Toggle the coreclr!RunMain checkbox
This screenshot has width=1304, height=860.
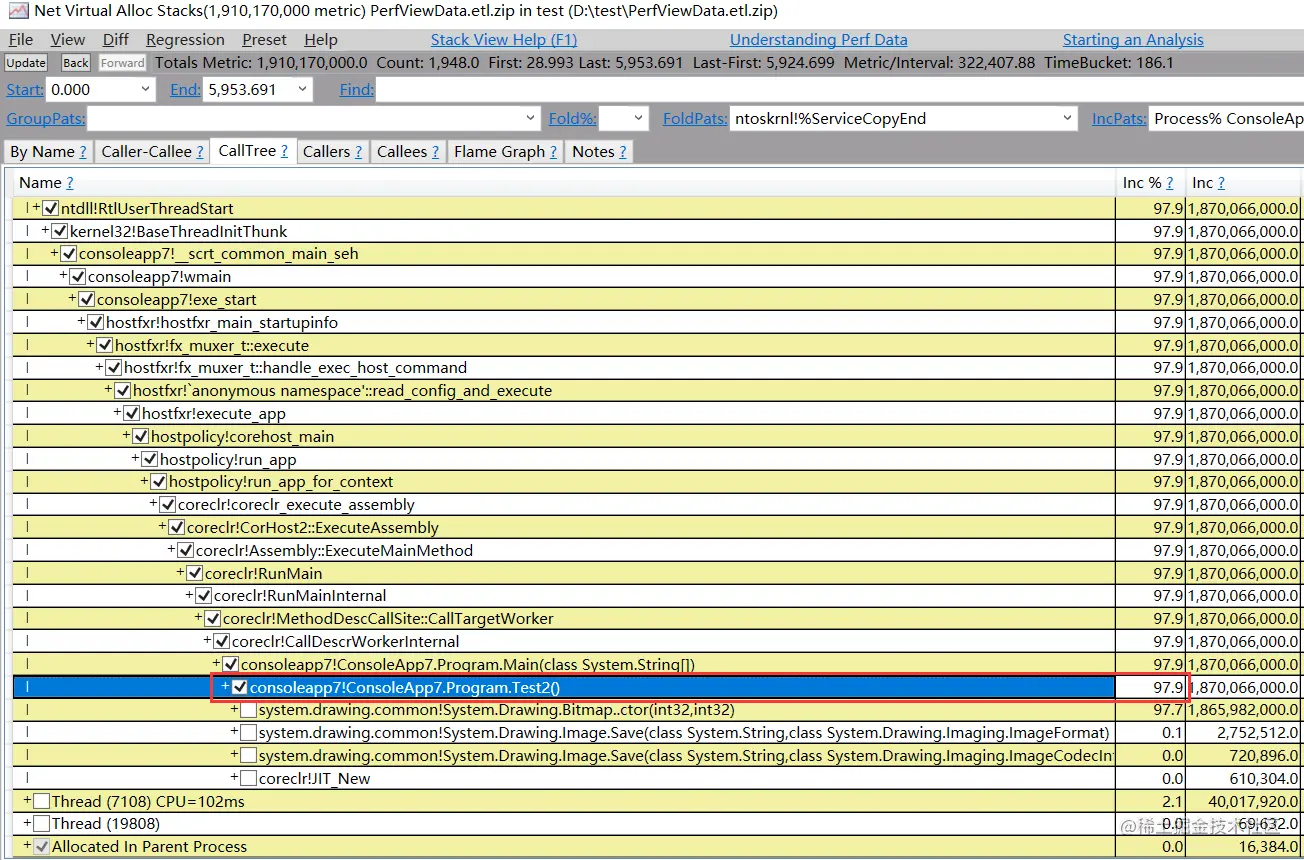(x=194, y=574)
